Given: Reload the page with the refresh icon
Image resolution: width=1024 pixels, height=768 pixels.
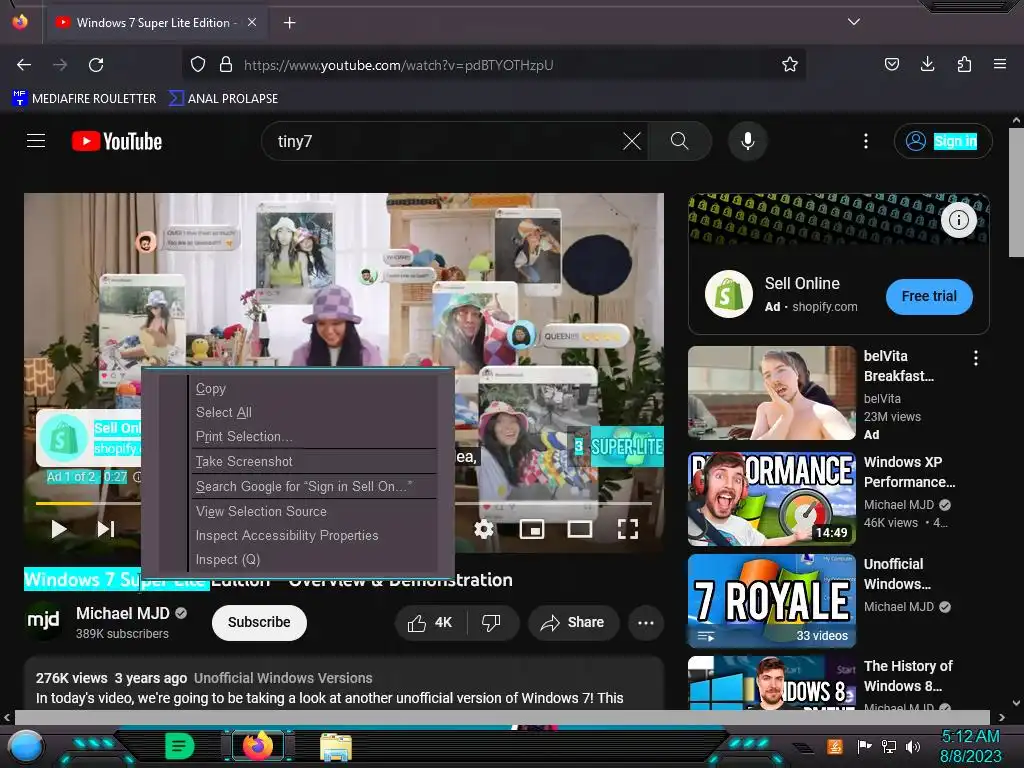Looking at the screenshot, I should (96, 65).
